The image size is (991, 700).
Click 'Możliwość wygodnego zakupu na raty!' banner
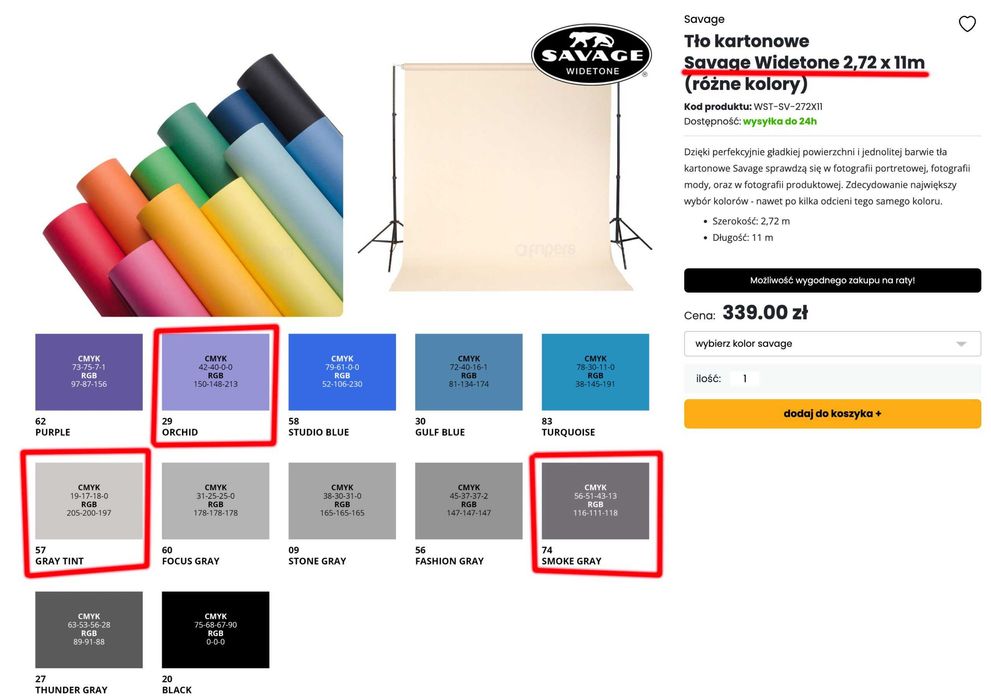click(832, 280)
